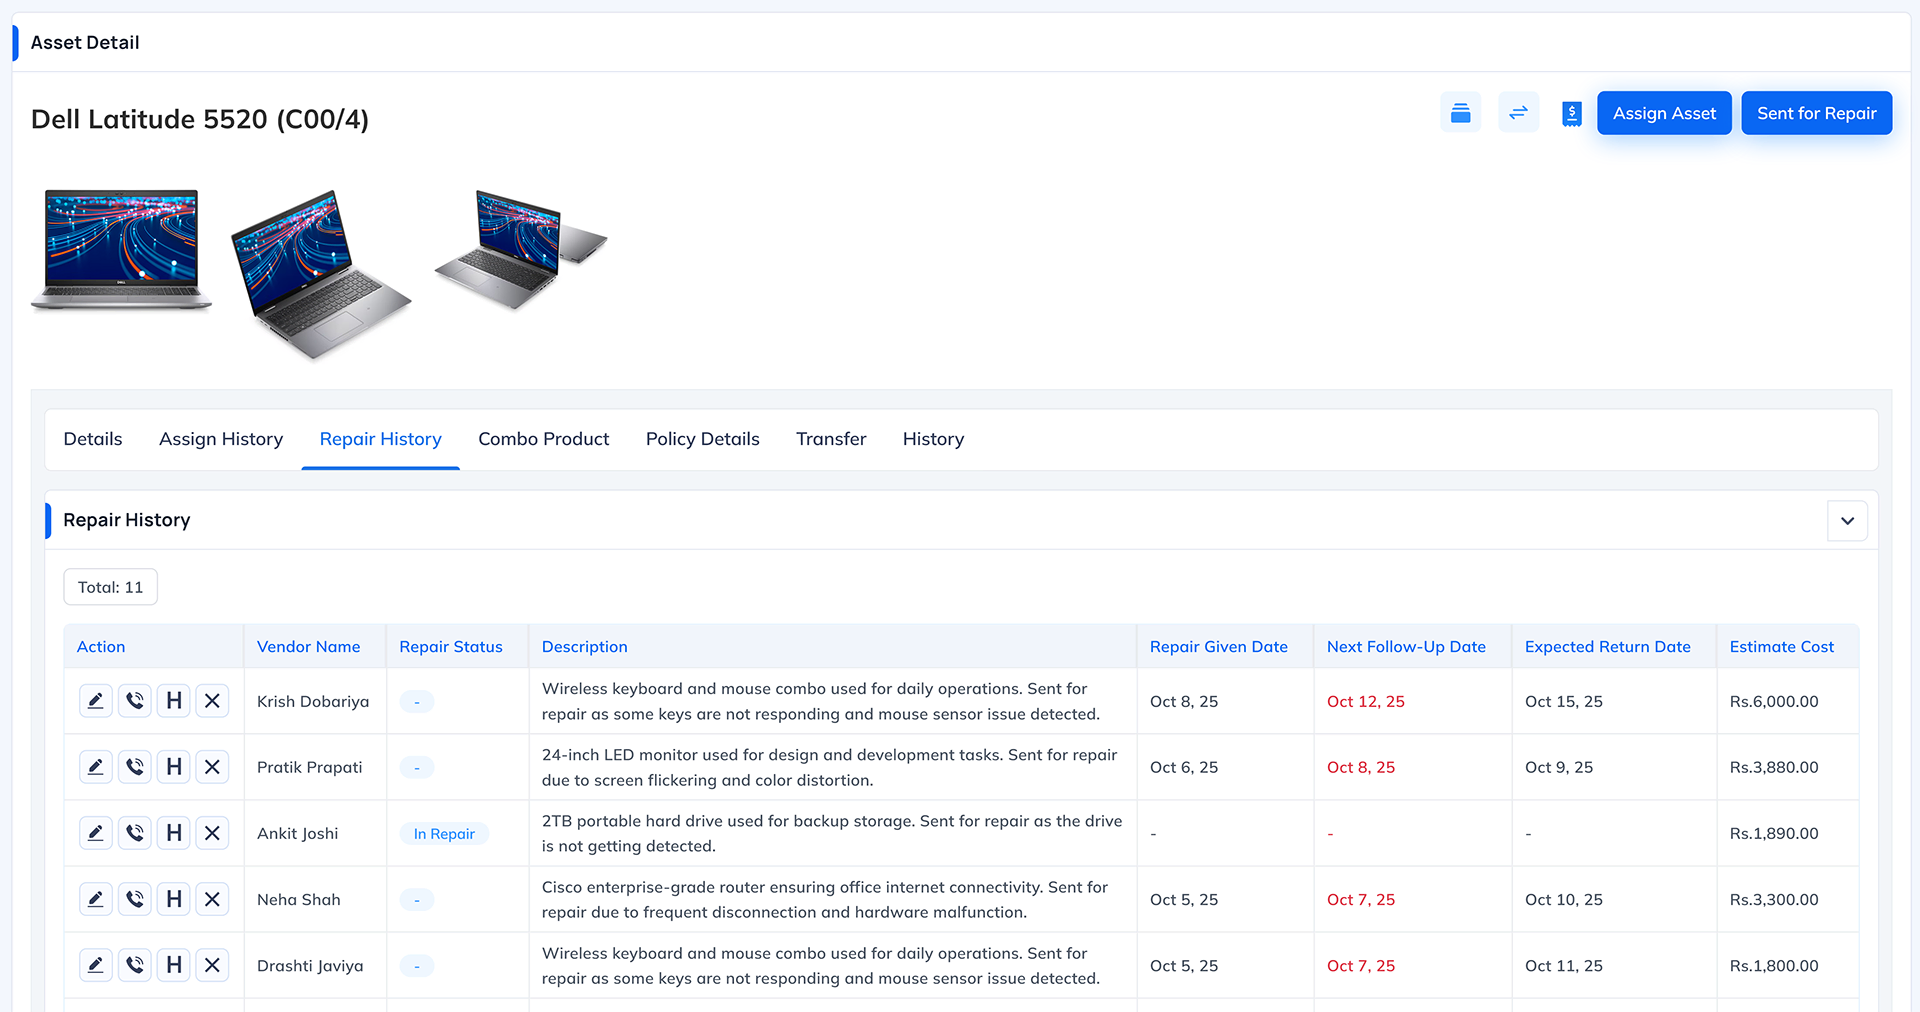Click the In Repair status badge
This screenshot has height=1012, width=1920.
click(x=444, y=834)
